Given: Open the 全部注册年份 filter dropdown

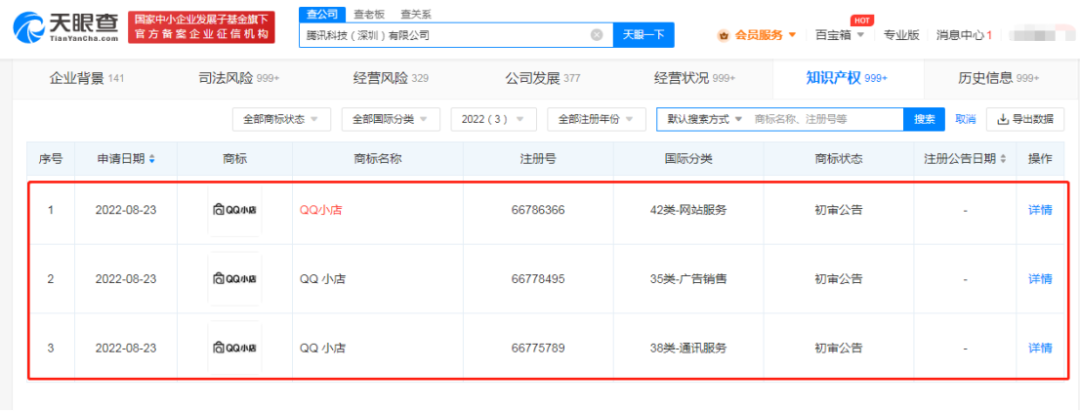Looking at the screenshot, I should pos(596,119).
